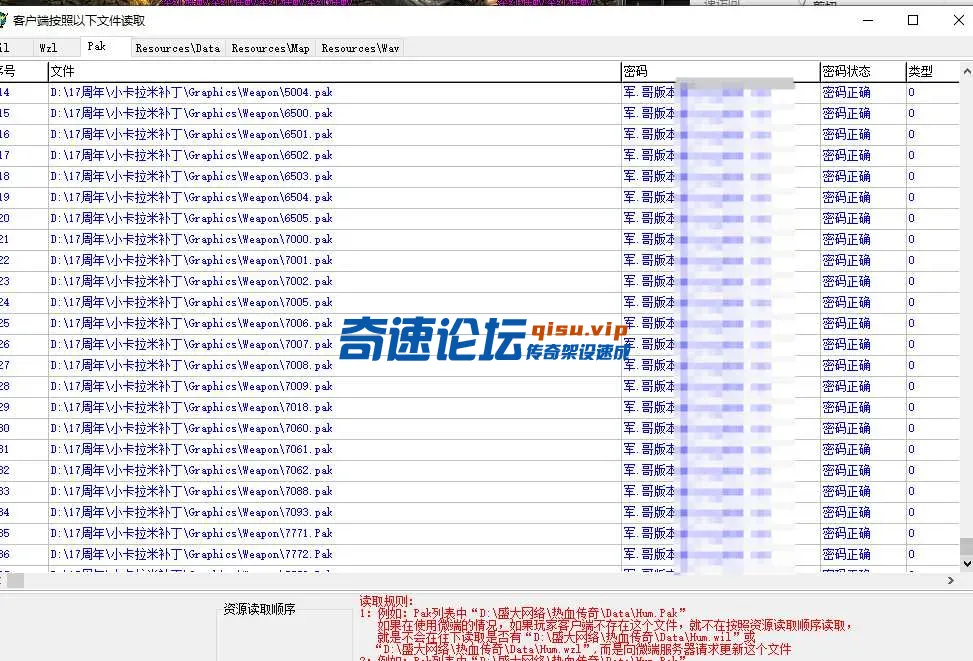The image size is (973, 661).
Task: Select the row for Weapon\6504.pak
Action: tap(480, 197)
